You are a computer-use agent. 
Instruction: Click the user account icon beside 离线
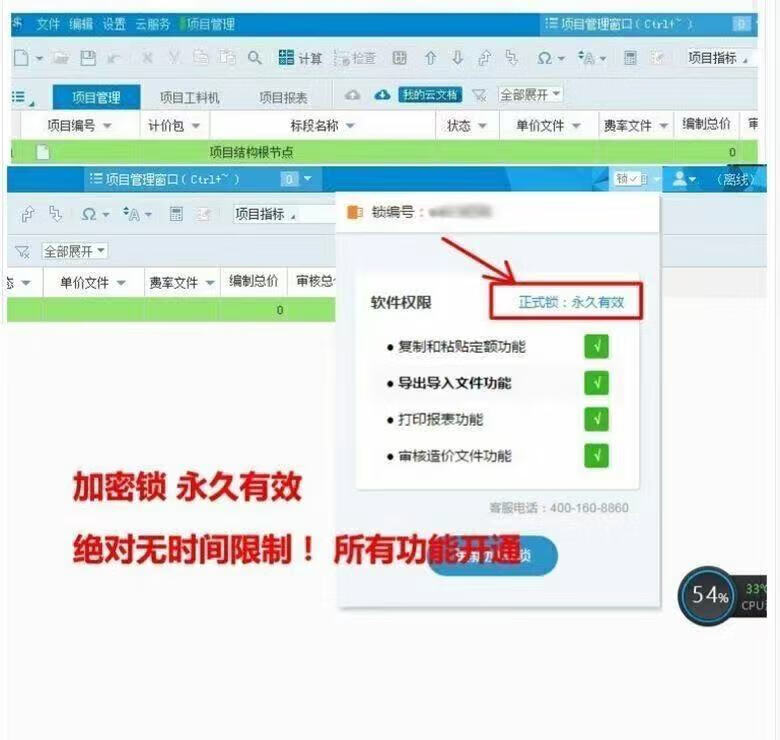(x=680, y=179)
